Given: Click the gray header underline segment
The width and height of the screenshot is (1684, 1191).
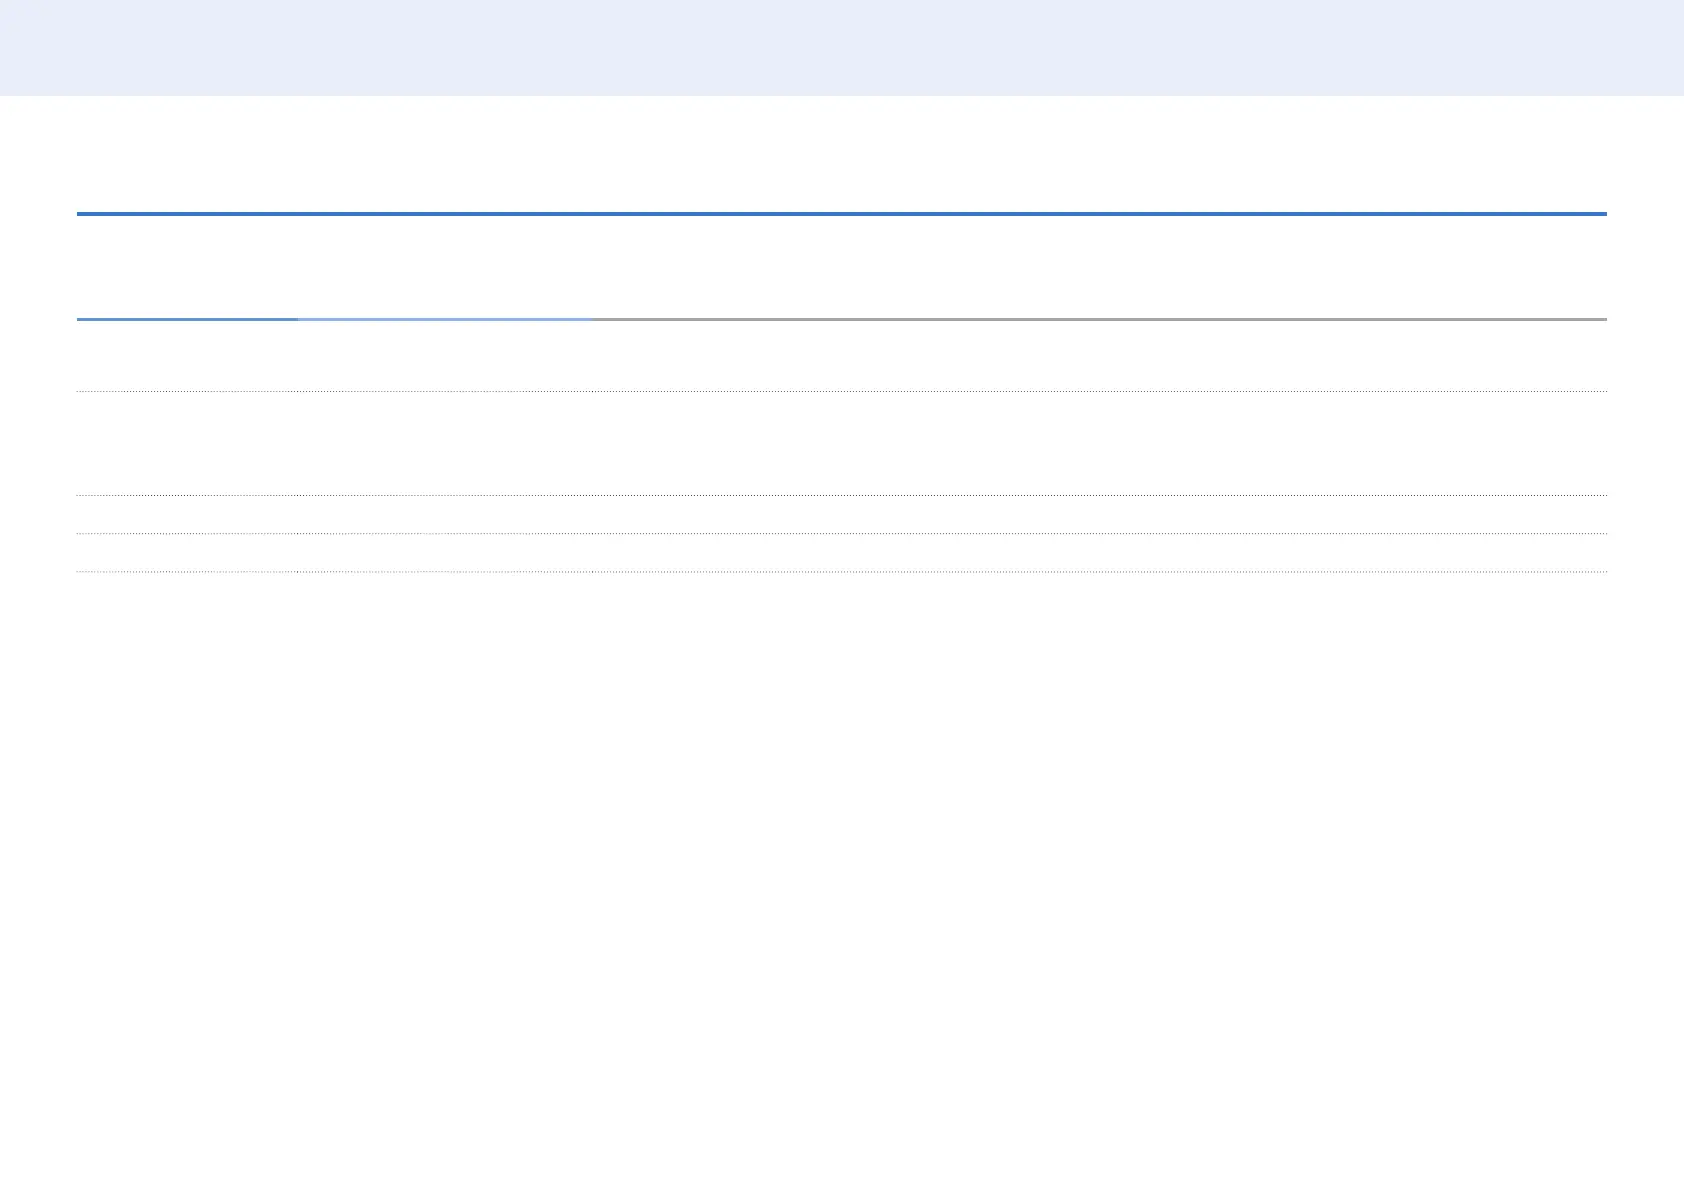Looking at the screenshot, I should click(x=1099, y=319).
